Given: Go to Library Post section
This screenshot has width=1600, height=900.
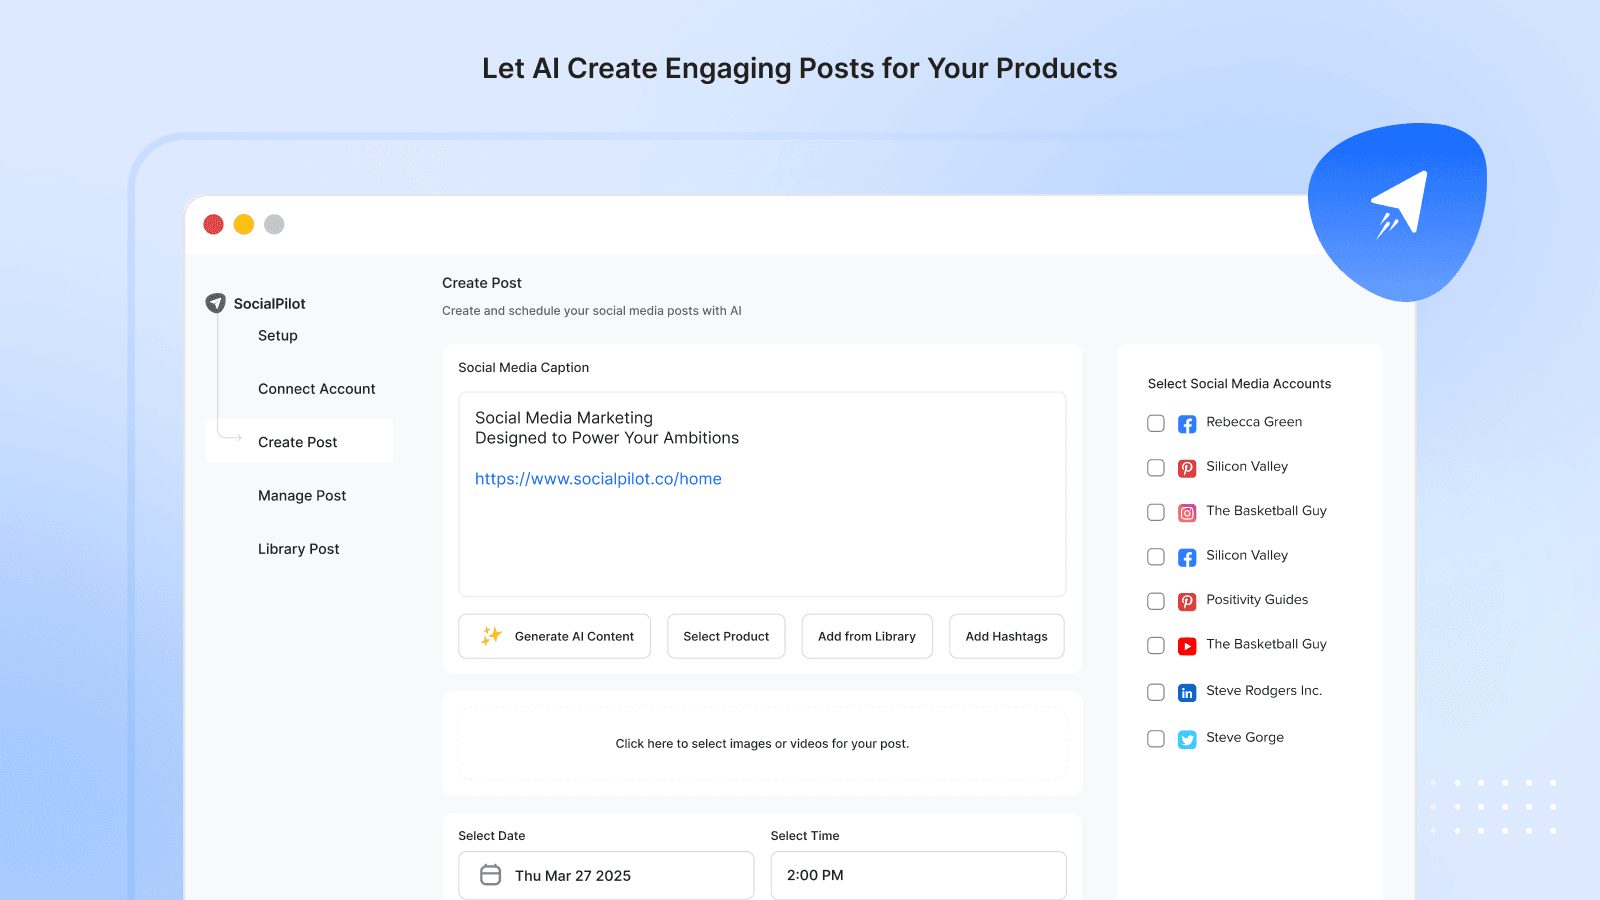Looking at the screenshot, I should [x=298, y=548].
